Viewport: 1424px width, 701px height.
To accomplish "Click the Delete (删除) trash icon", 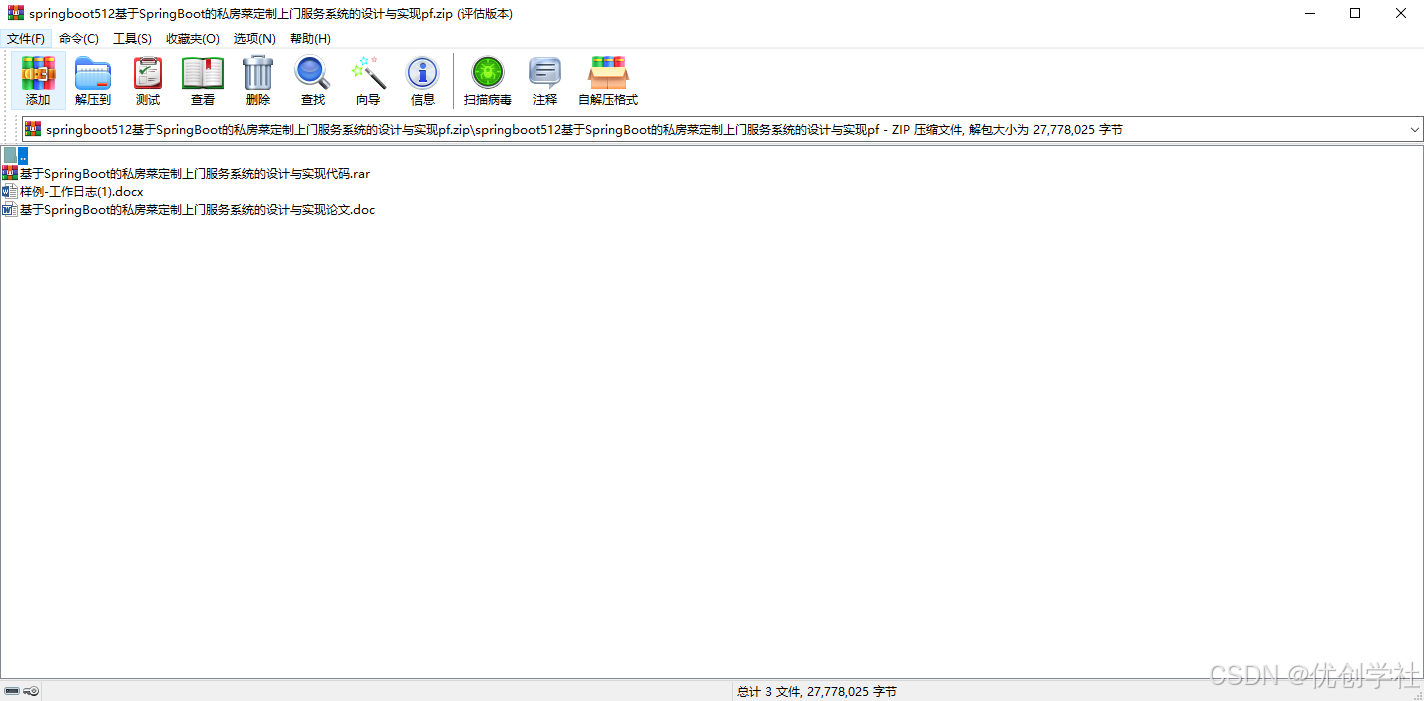I will pos(258,73).
